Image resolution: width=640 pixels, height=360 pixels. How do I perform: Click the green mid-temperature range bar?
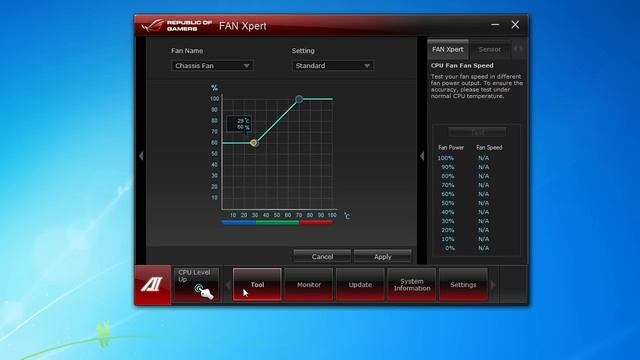click(x=278, y=222)
